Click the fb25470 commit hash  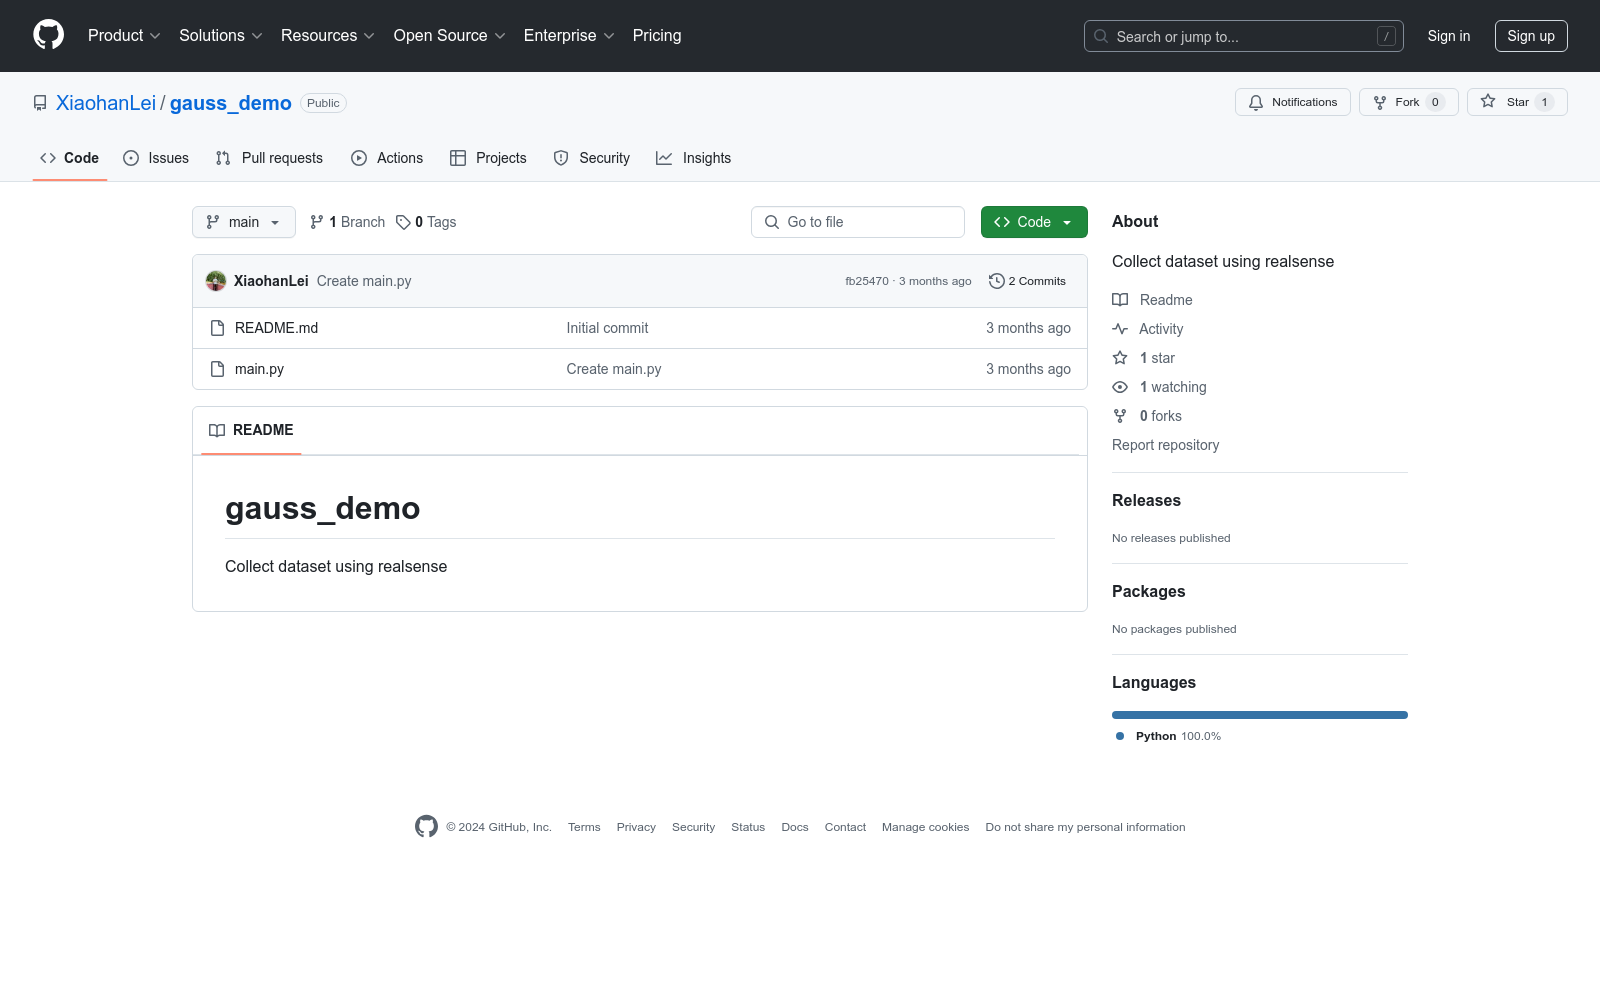867,281
